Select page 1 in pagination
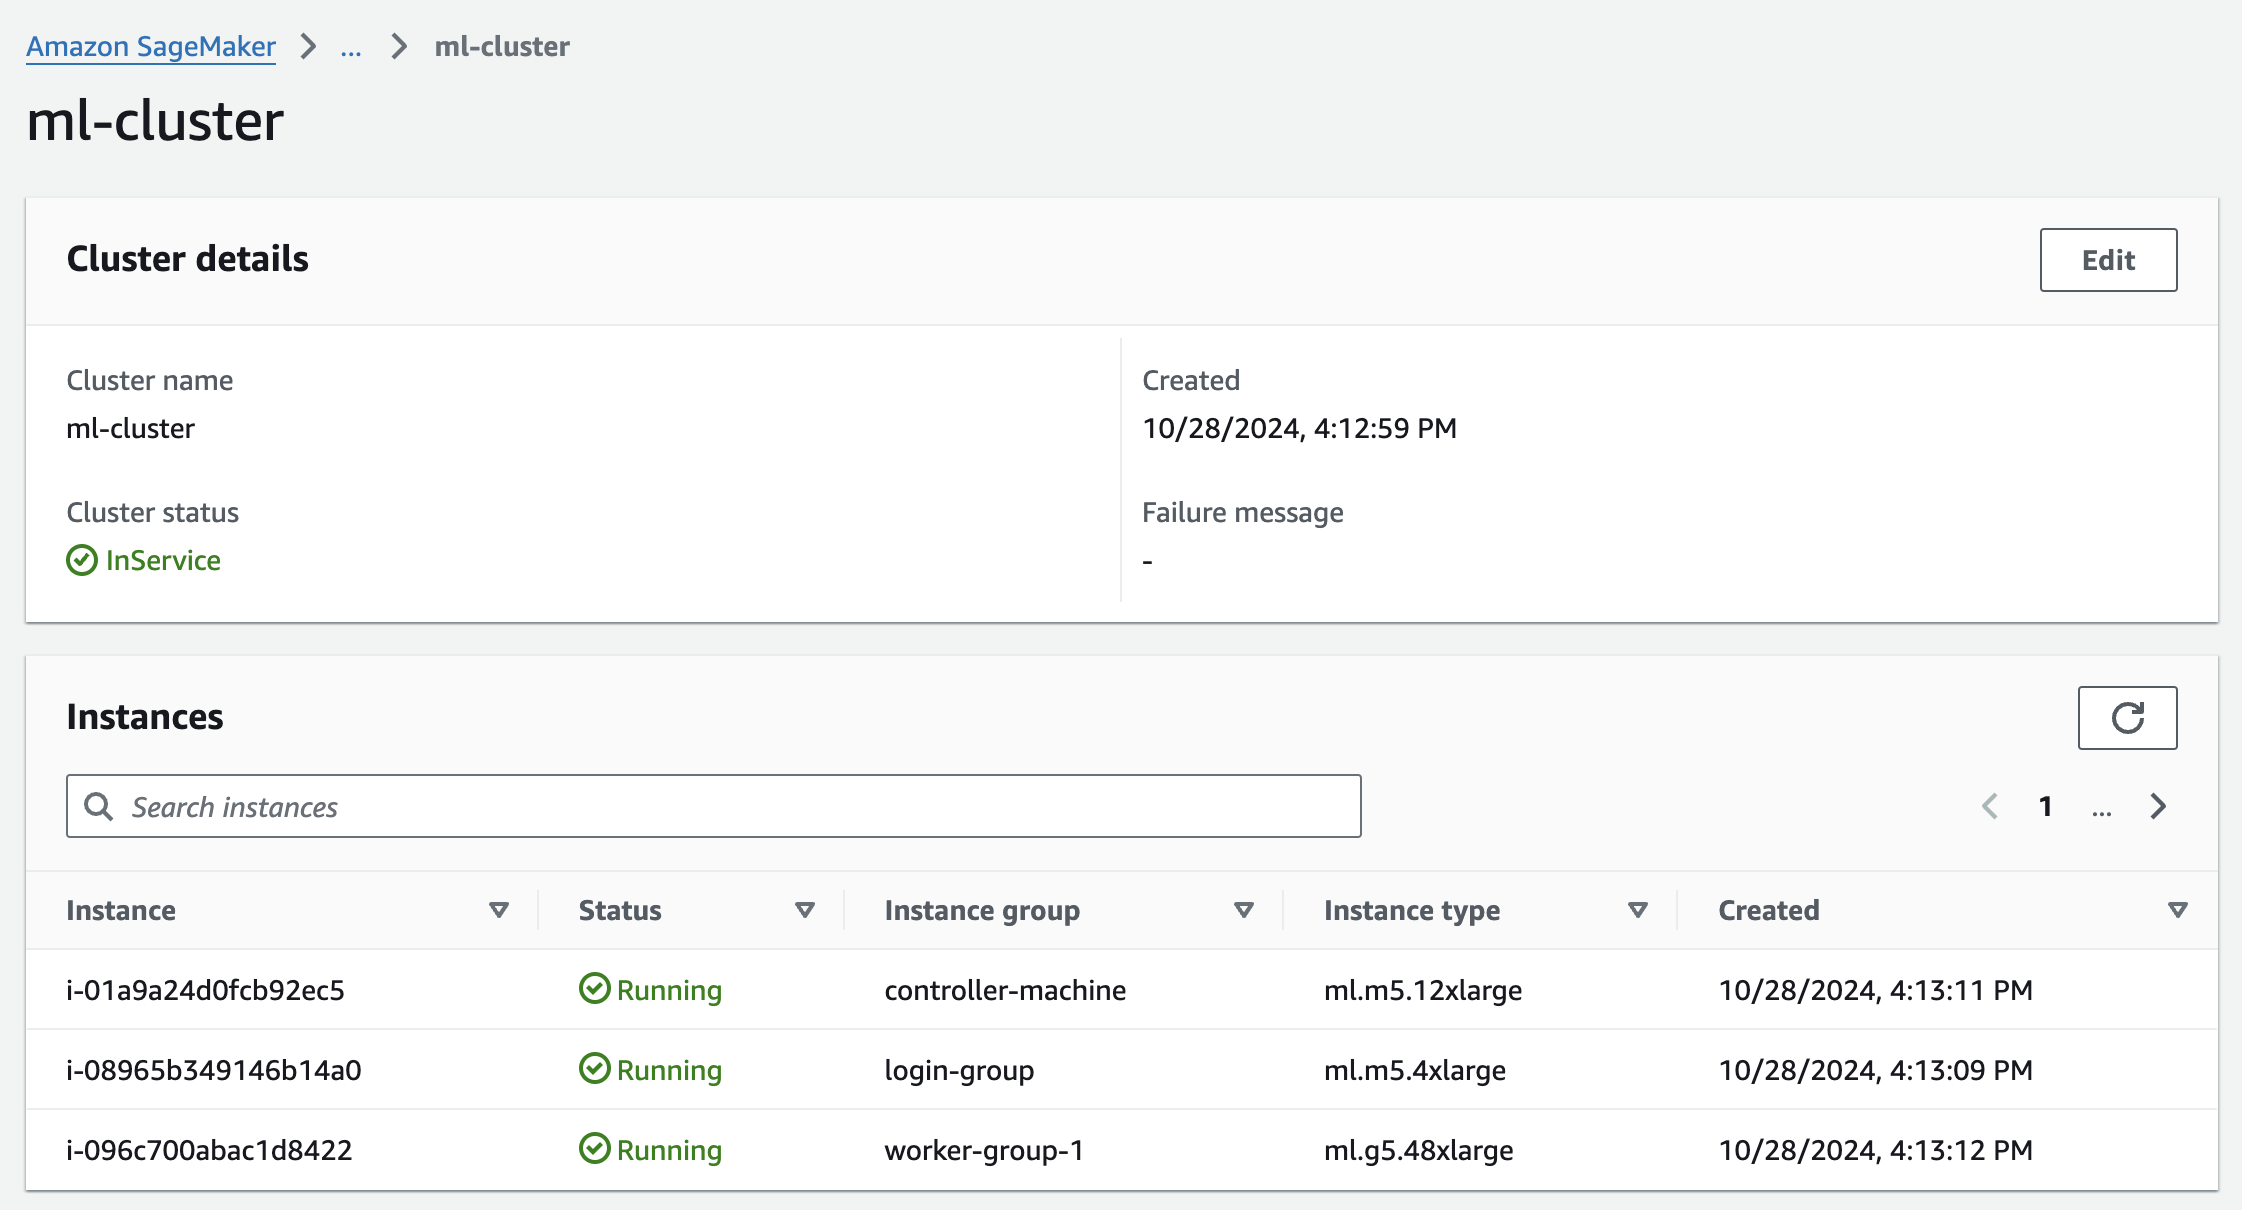This screenshot has width=2242, height=1210. point(2045,806)
